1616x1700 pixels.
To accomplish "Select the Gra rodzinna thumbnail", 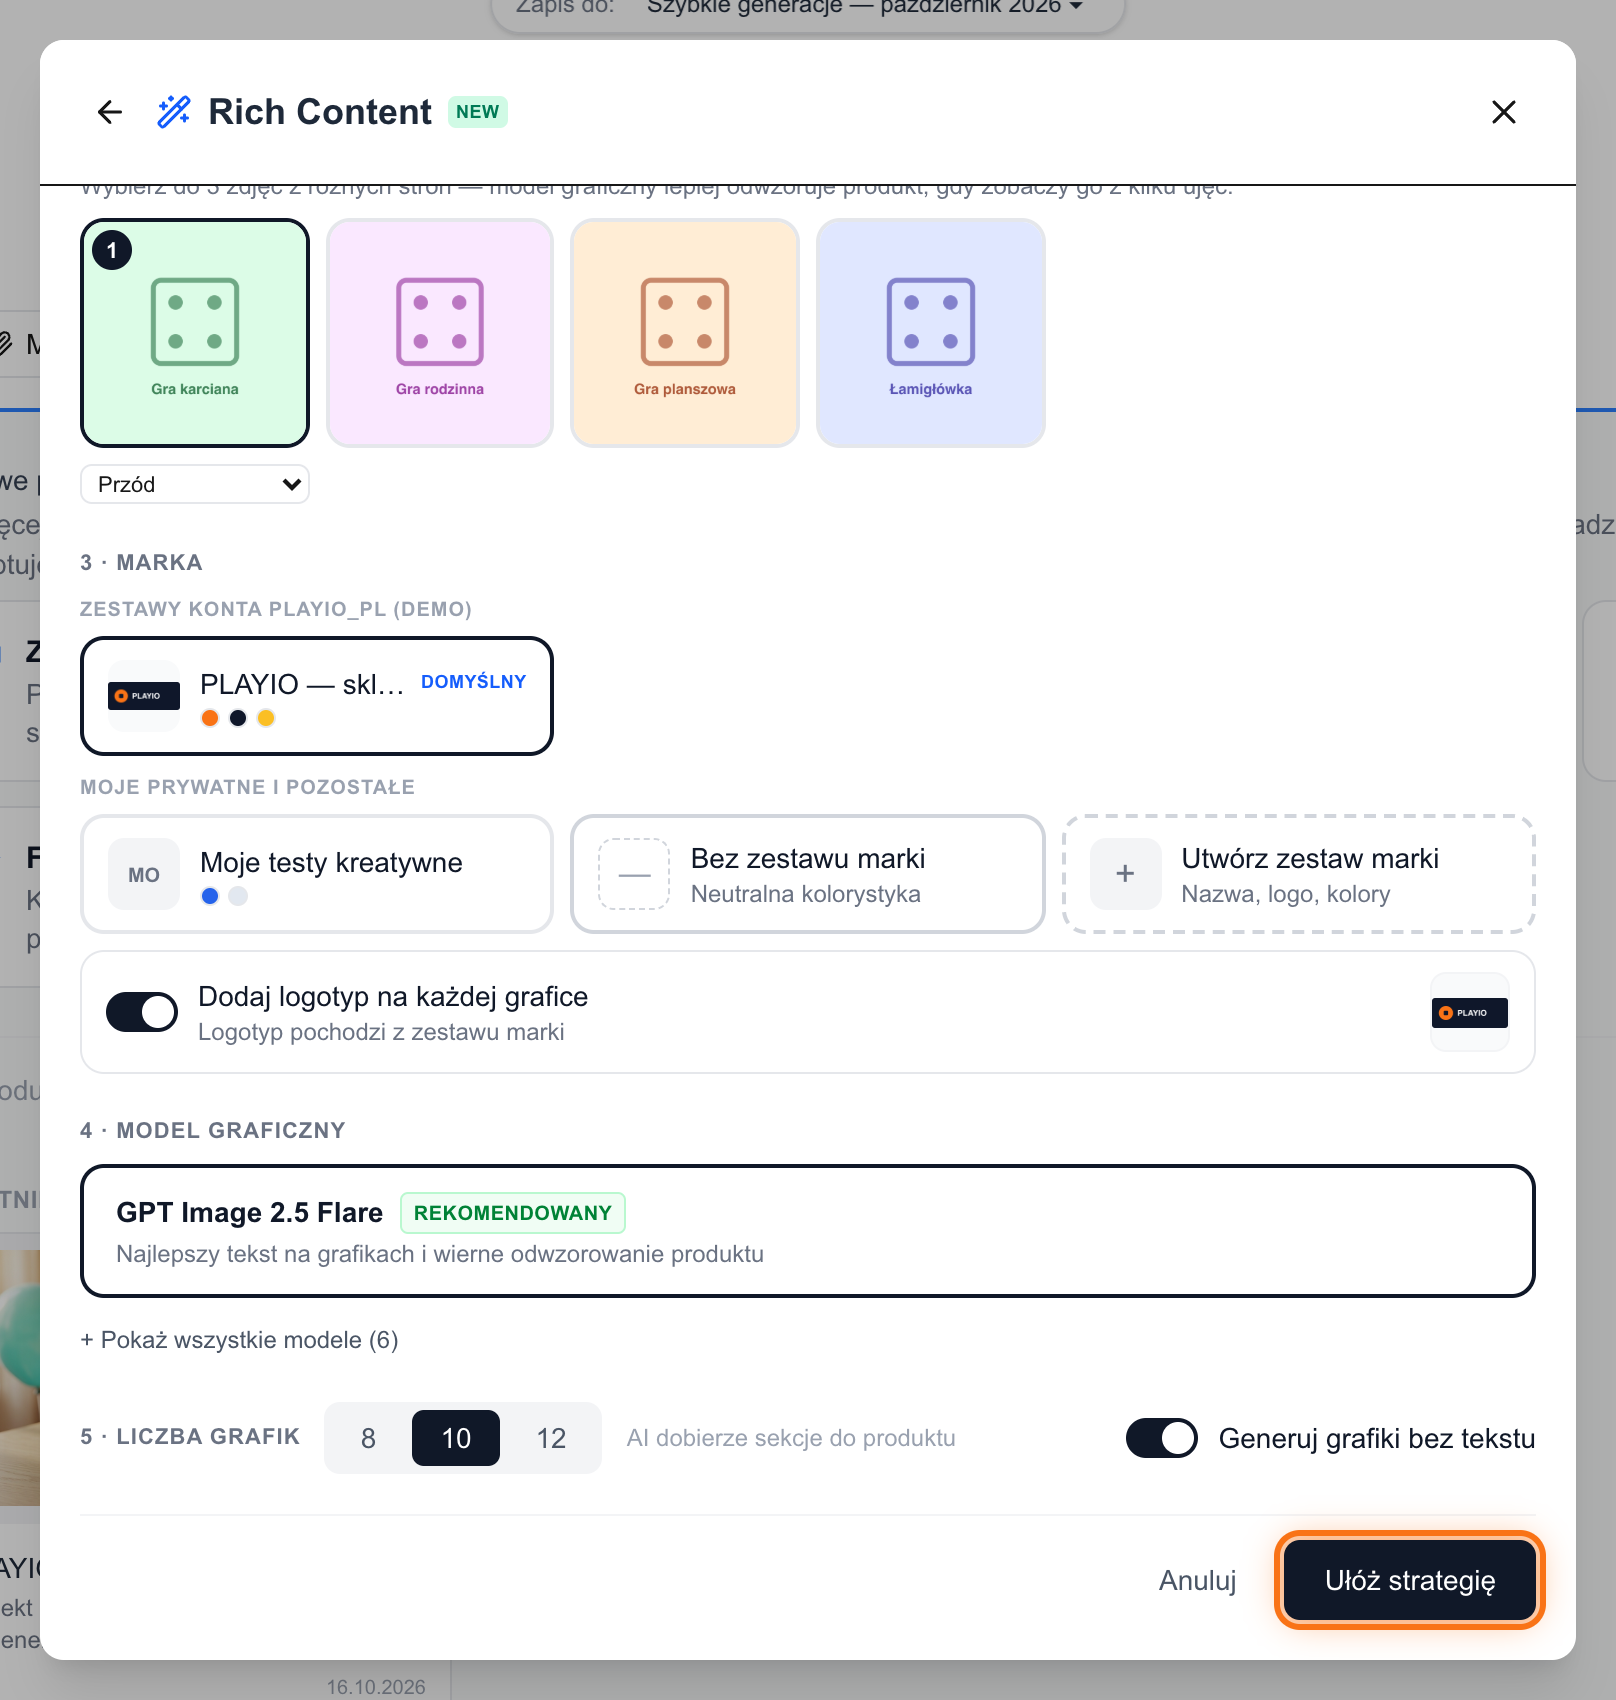I will [x=440, y=333].
